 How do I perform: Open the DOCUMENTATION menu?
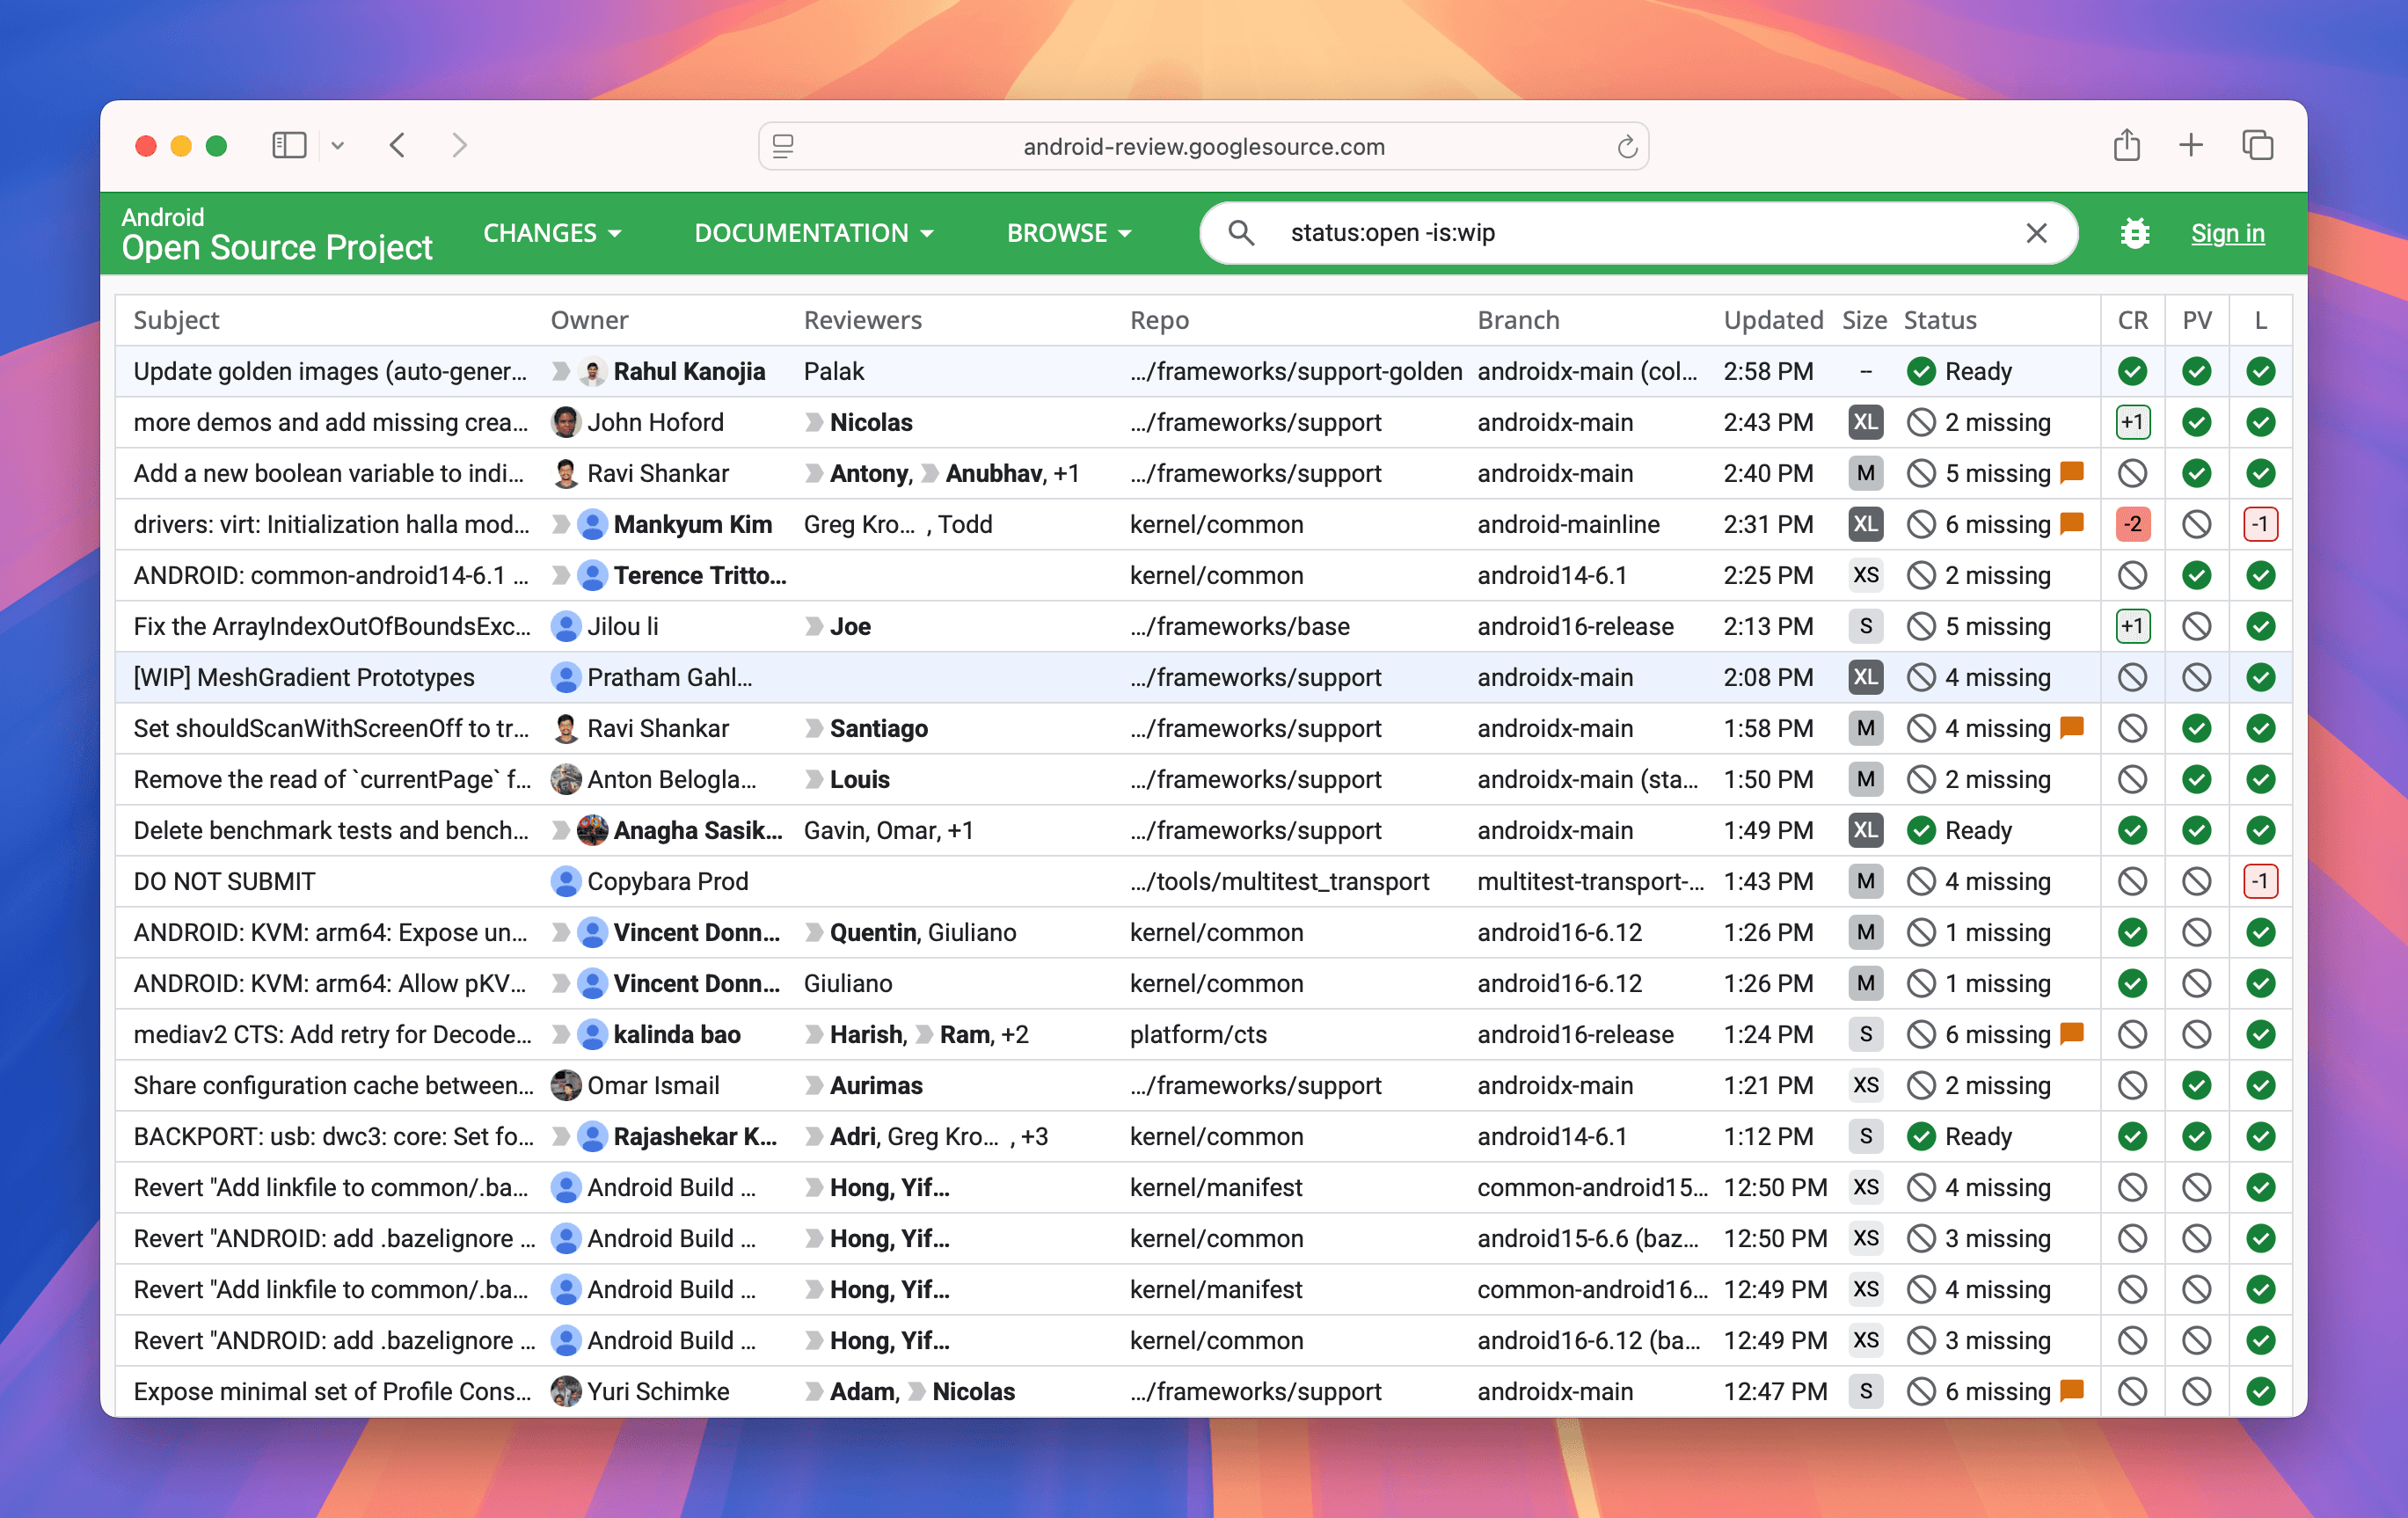click(x=813, y=233)
